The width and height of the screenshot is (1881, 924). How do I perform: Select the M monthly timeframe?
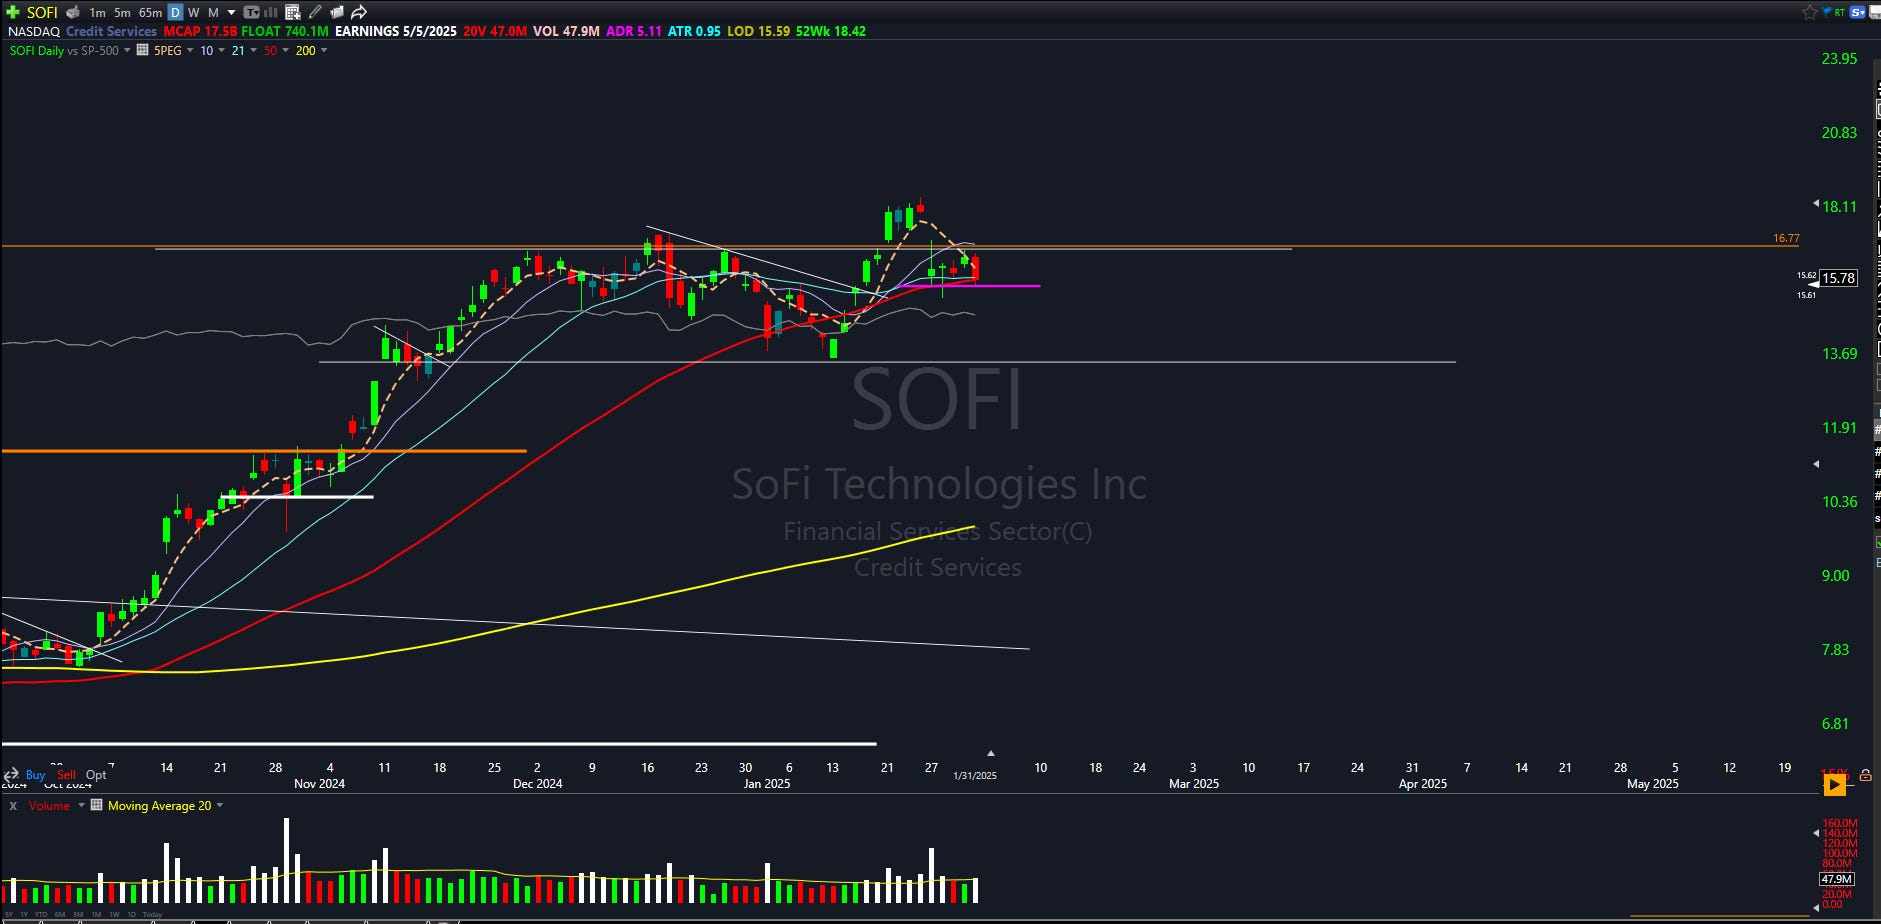[x=213, y=12]
